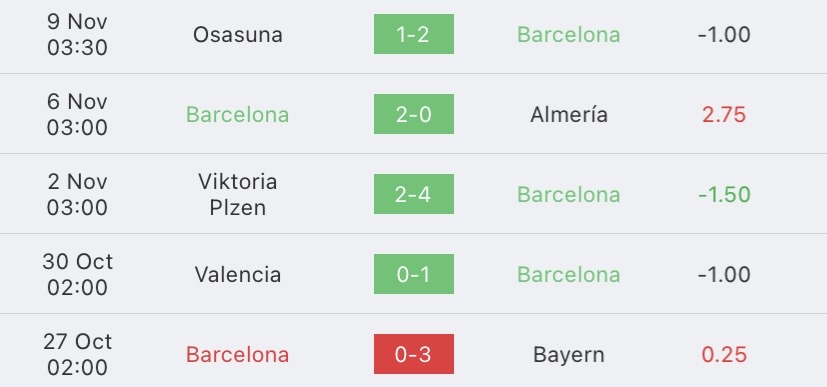Open the 2-4 Viktoria Plzen score badge
Image resolution: width=827 pixels, height=387 pixels.
tap(414, 194)
